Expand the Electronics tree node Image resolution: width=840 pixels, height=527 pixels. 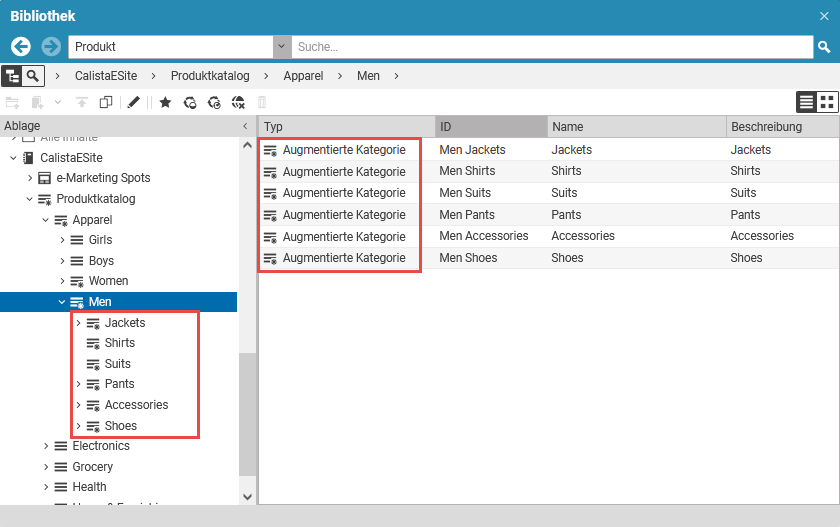tap(45, 446)
